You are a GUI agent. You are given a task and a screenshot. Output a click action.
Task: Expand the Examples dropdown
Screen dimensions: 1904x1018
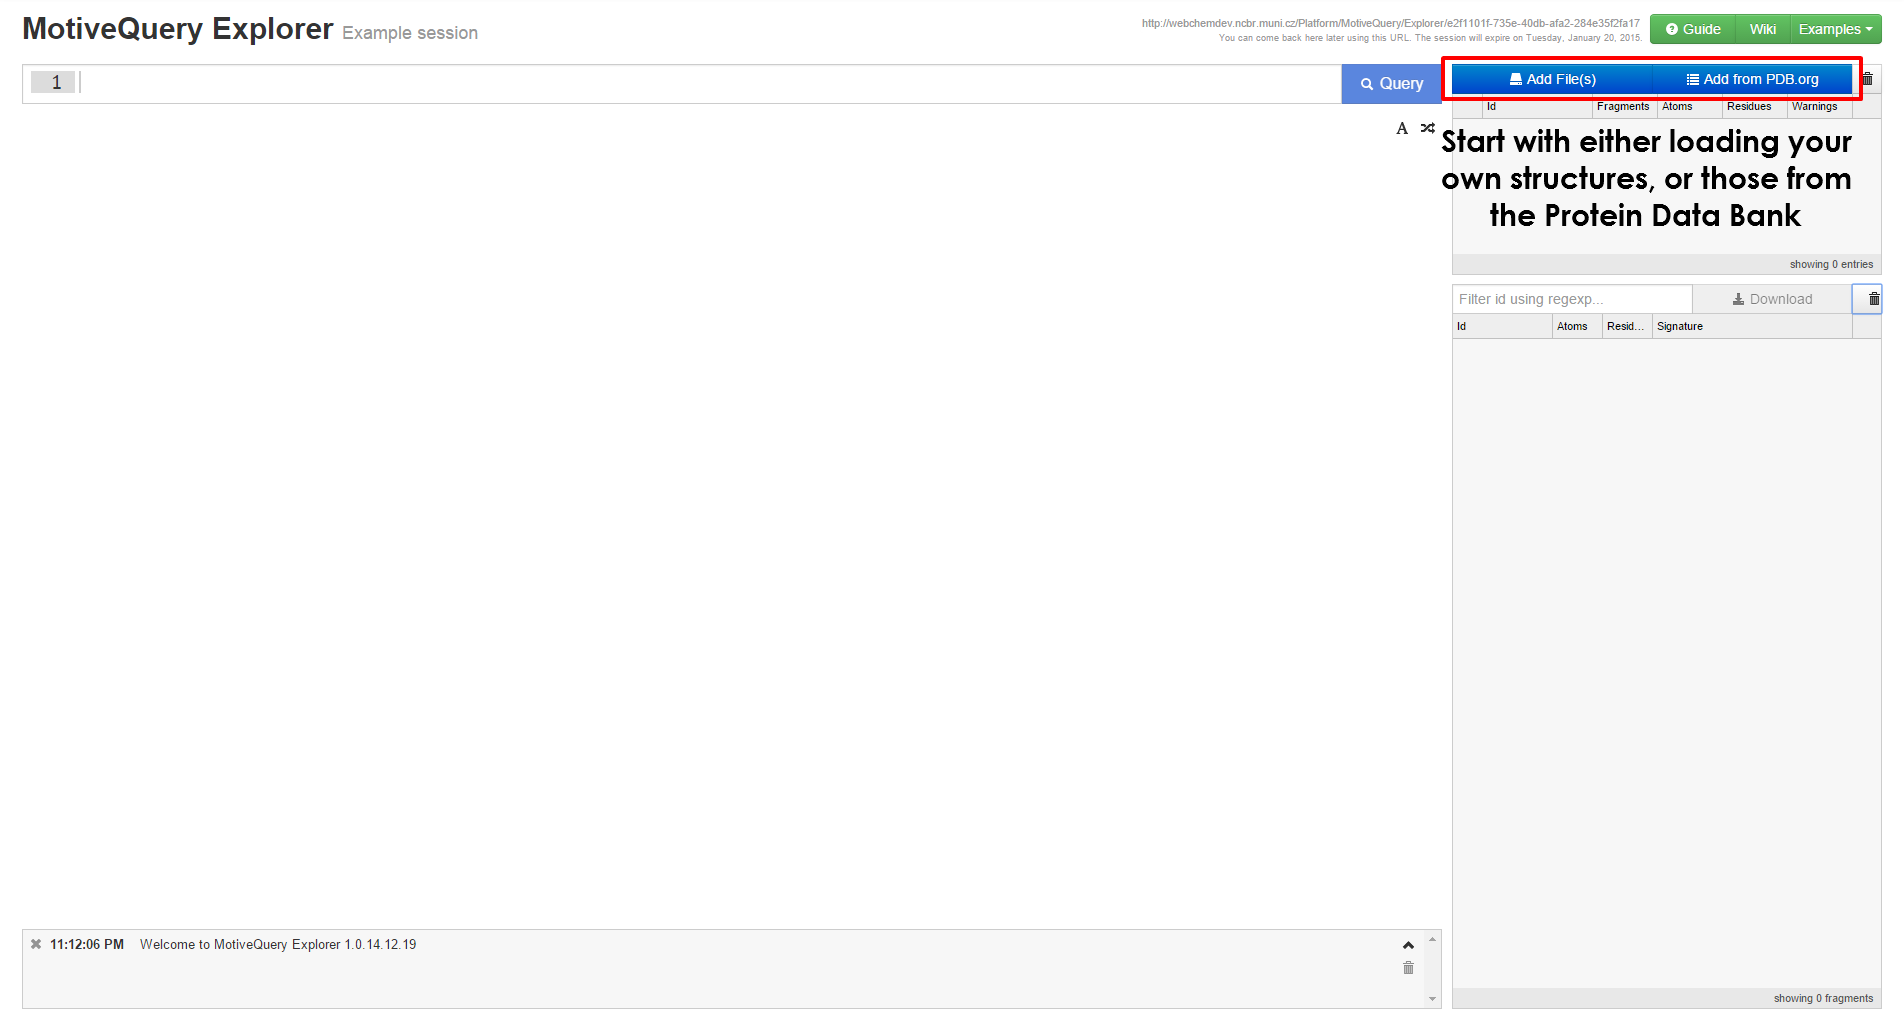tap(1835, 29)
